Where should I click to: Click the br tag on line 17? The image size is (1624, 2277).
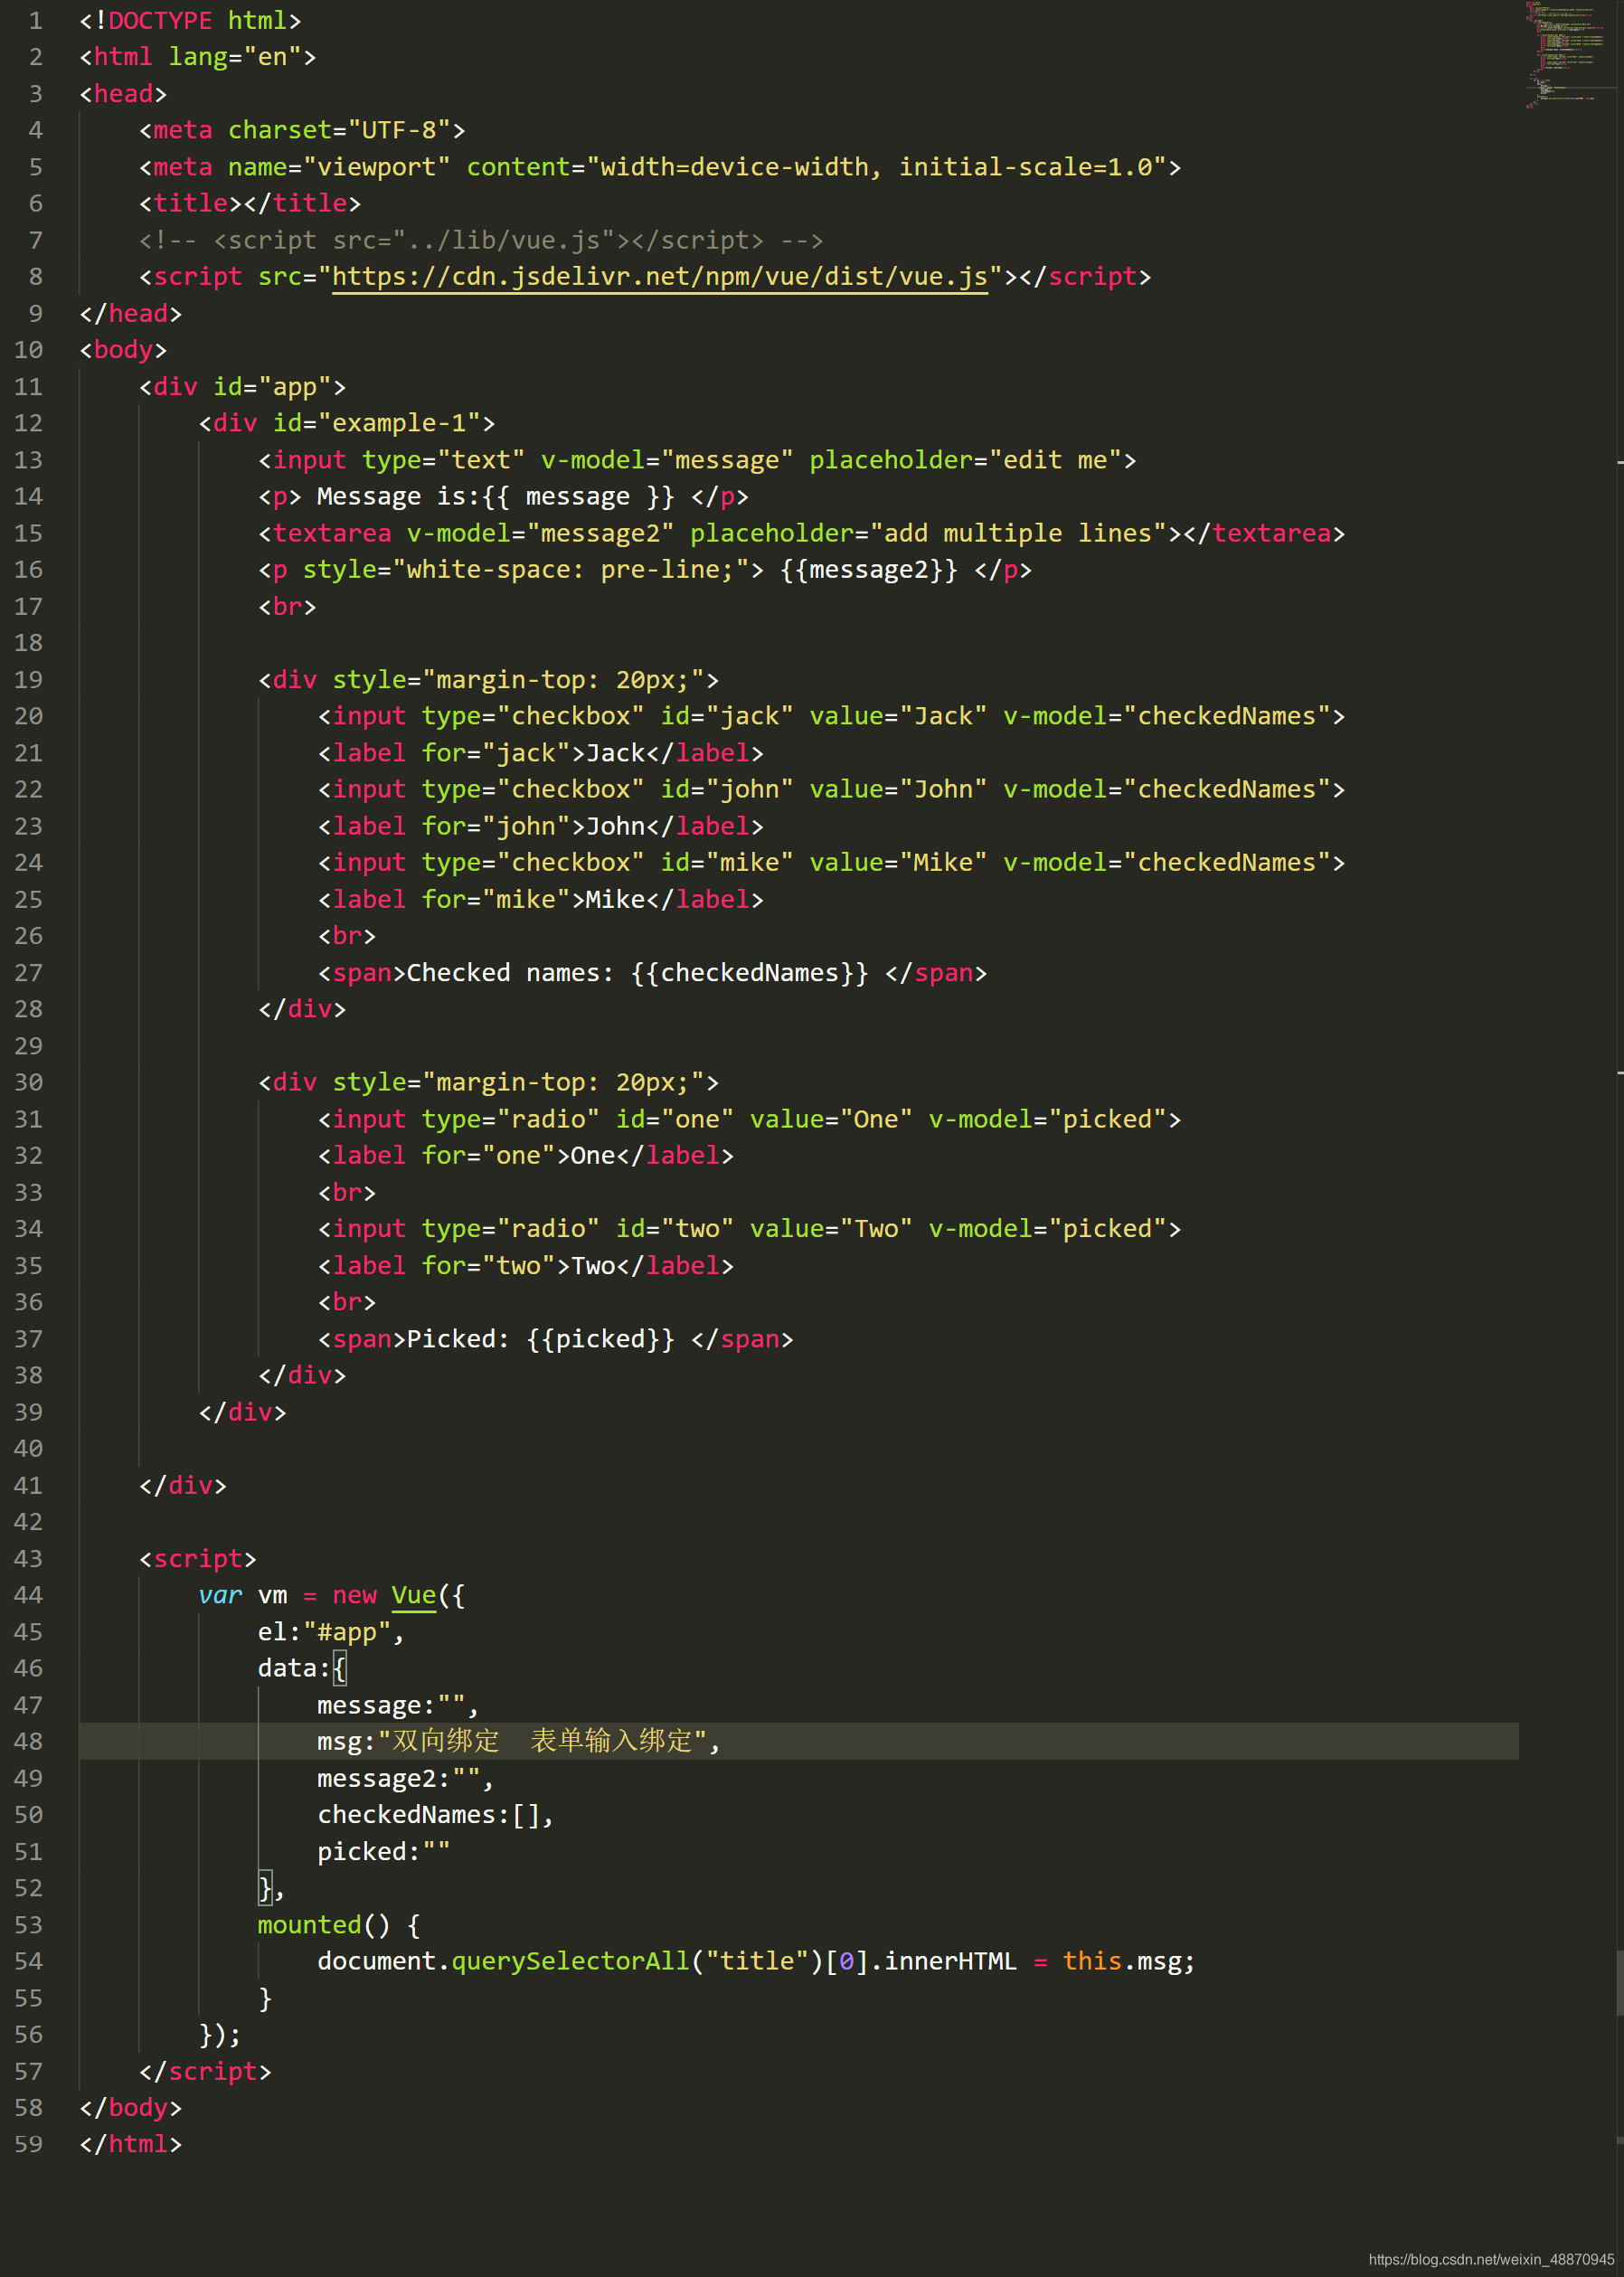(288, 606)
